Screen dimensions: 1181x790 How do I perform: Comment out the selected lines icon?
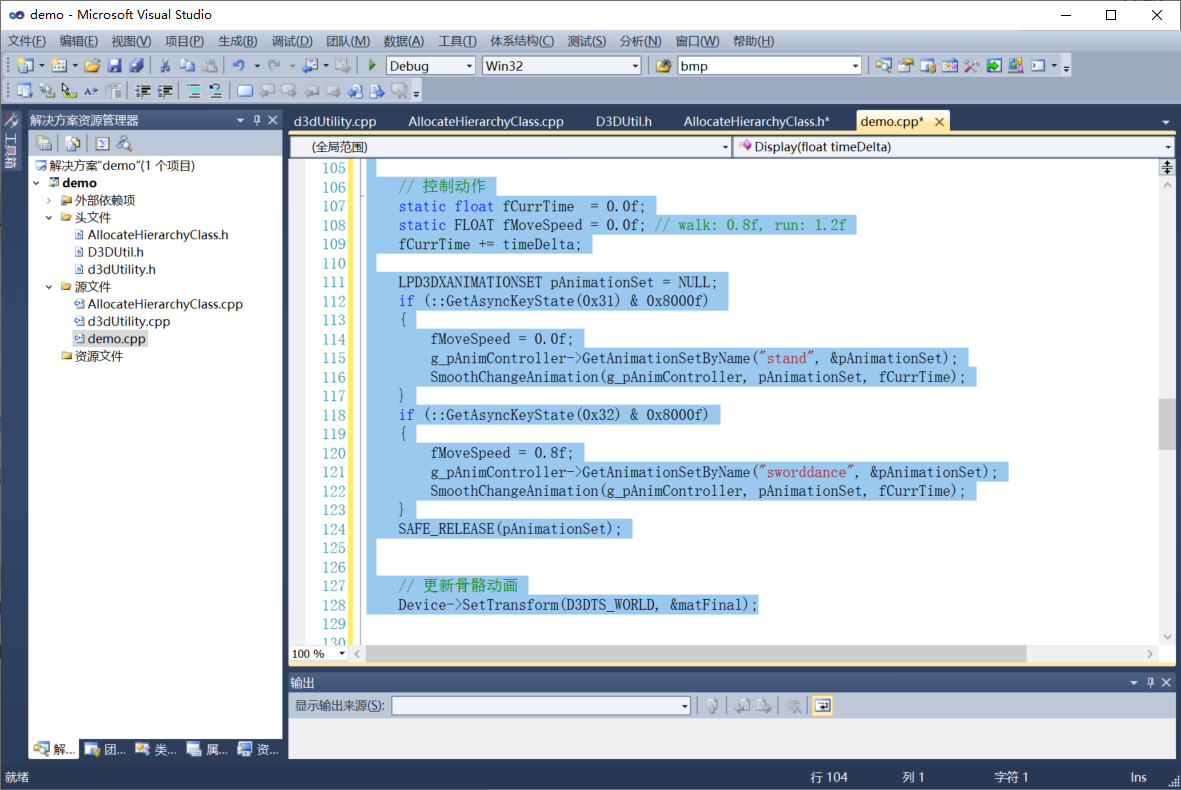[x=194, y=91]
